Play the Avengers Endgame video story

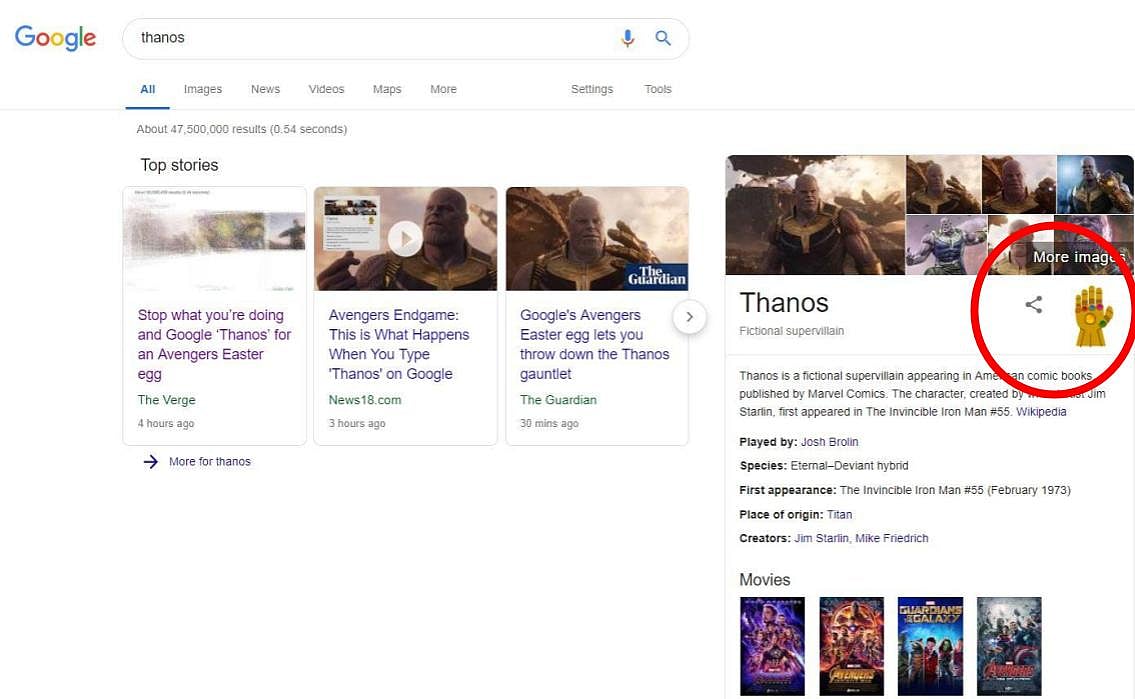[405, 238]
